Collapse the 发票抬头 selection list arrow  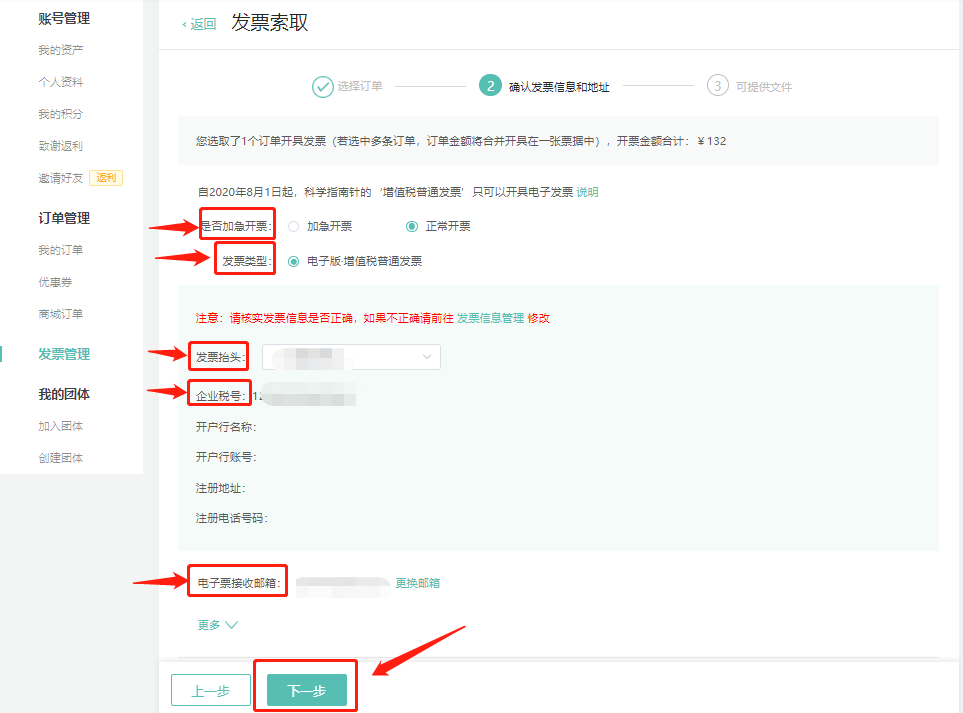click(x=428, y=356)
